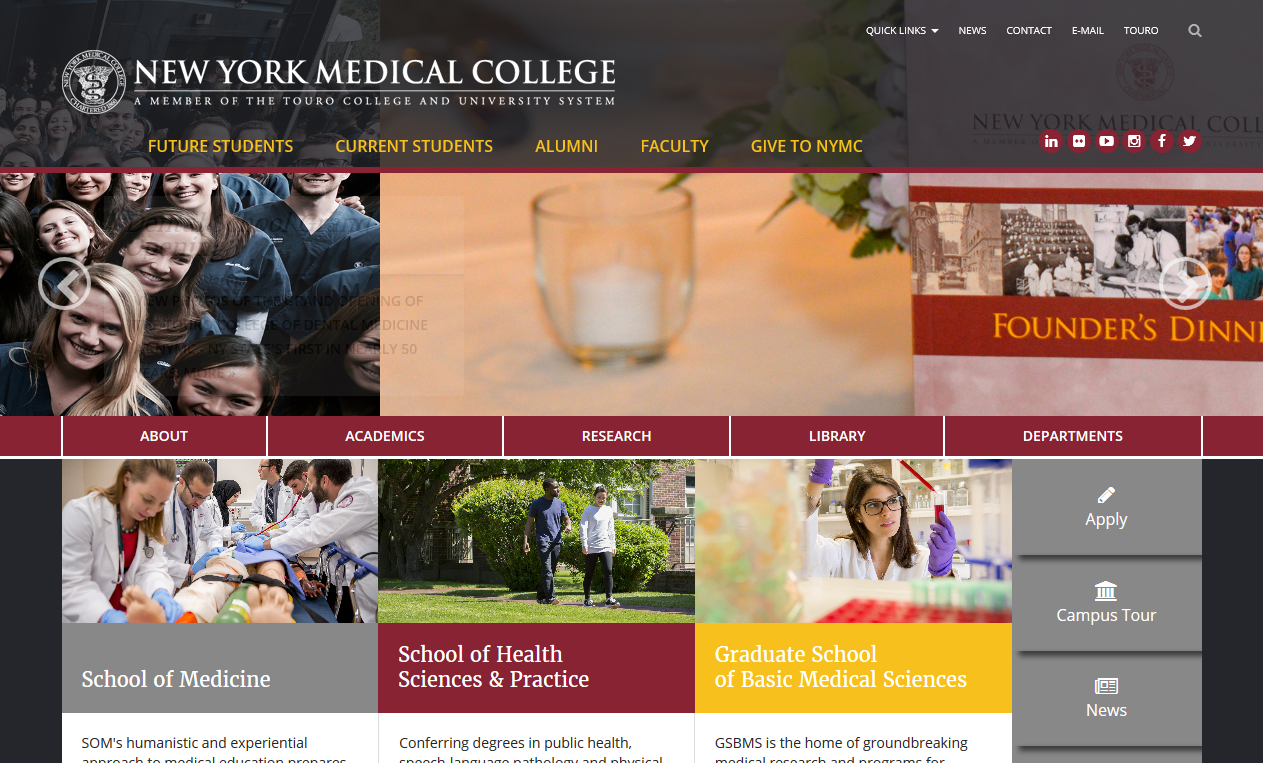Open the YouTube channel icon
The width and height of the screenshot is (1263, 763).
[1106, 141]
